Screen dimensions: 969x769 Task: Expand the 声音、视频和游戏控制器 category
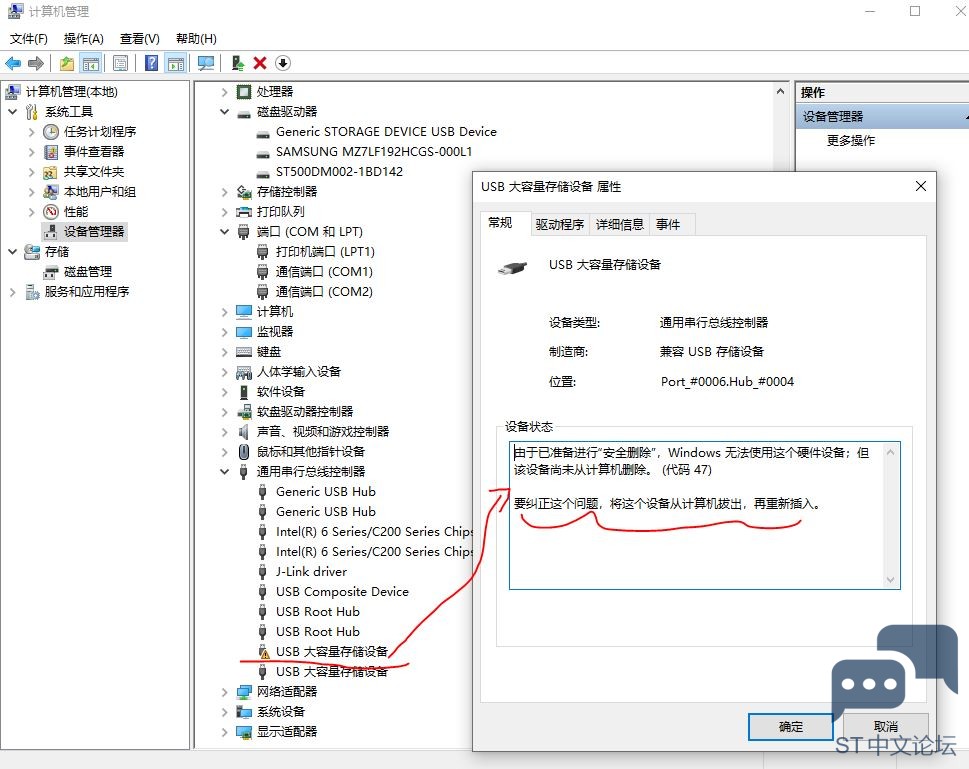[224, 431]
